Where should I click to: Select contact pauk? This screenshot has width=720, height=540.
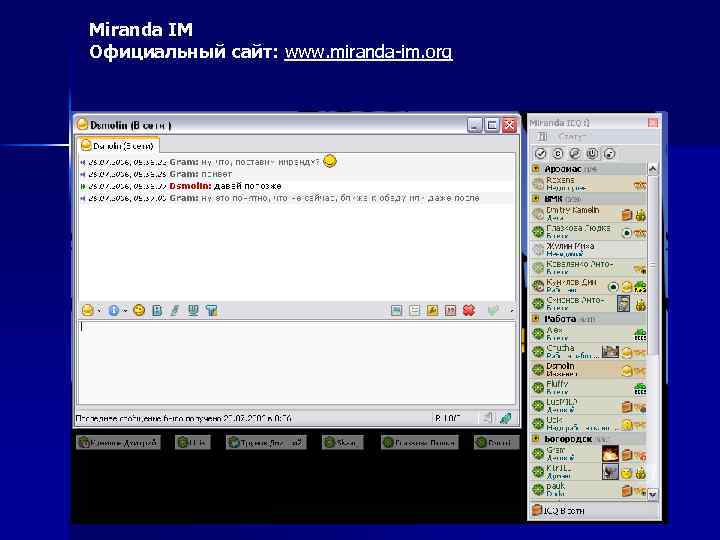pyautogui.click(x=589, y=489)
